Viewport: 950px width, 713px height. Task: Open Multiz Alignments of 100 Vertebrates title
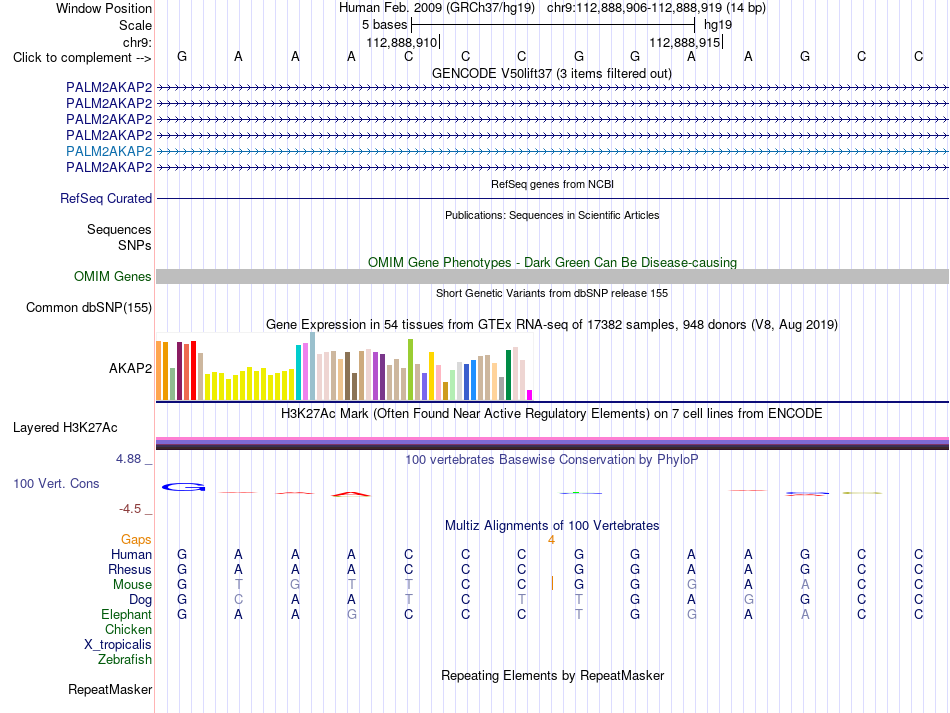(552, 525)
